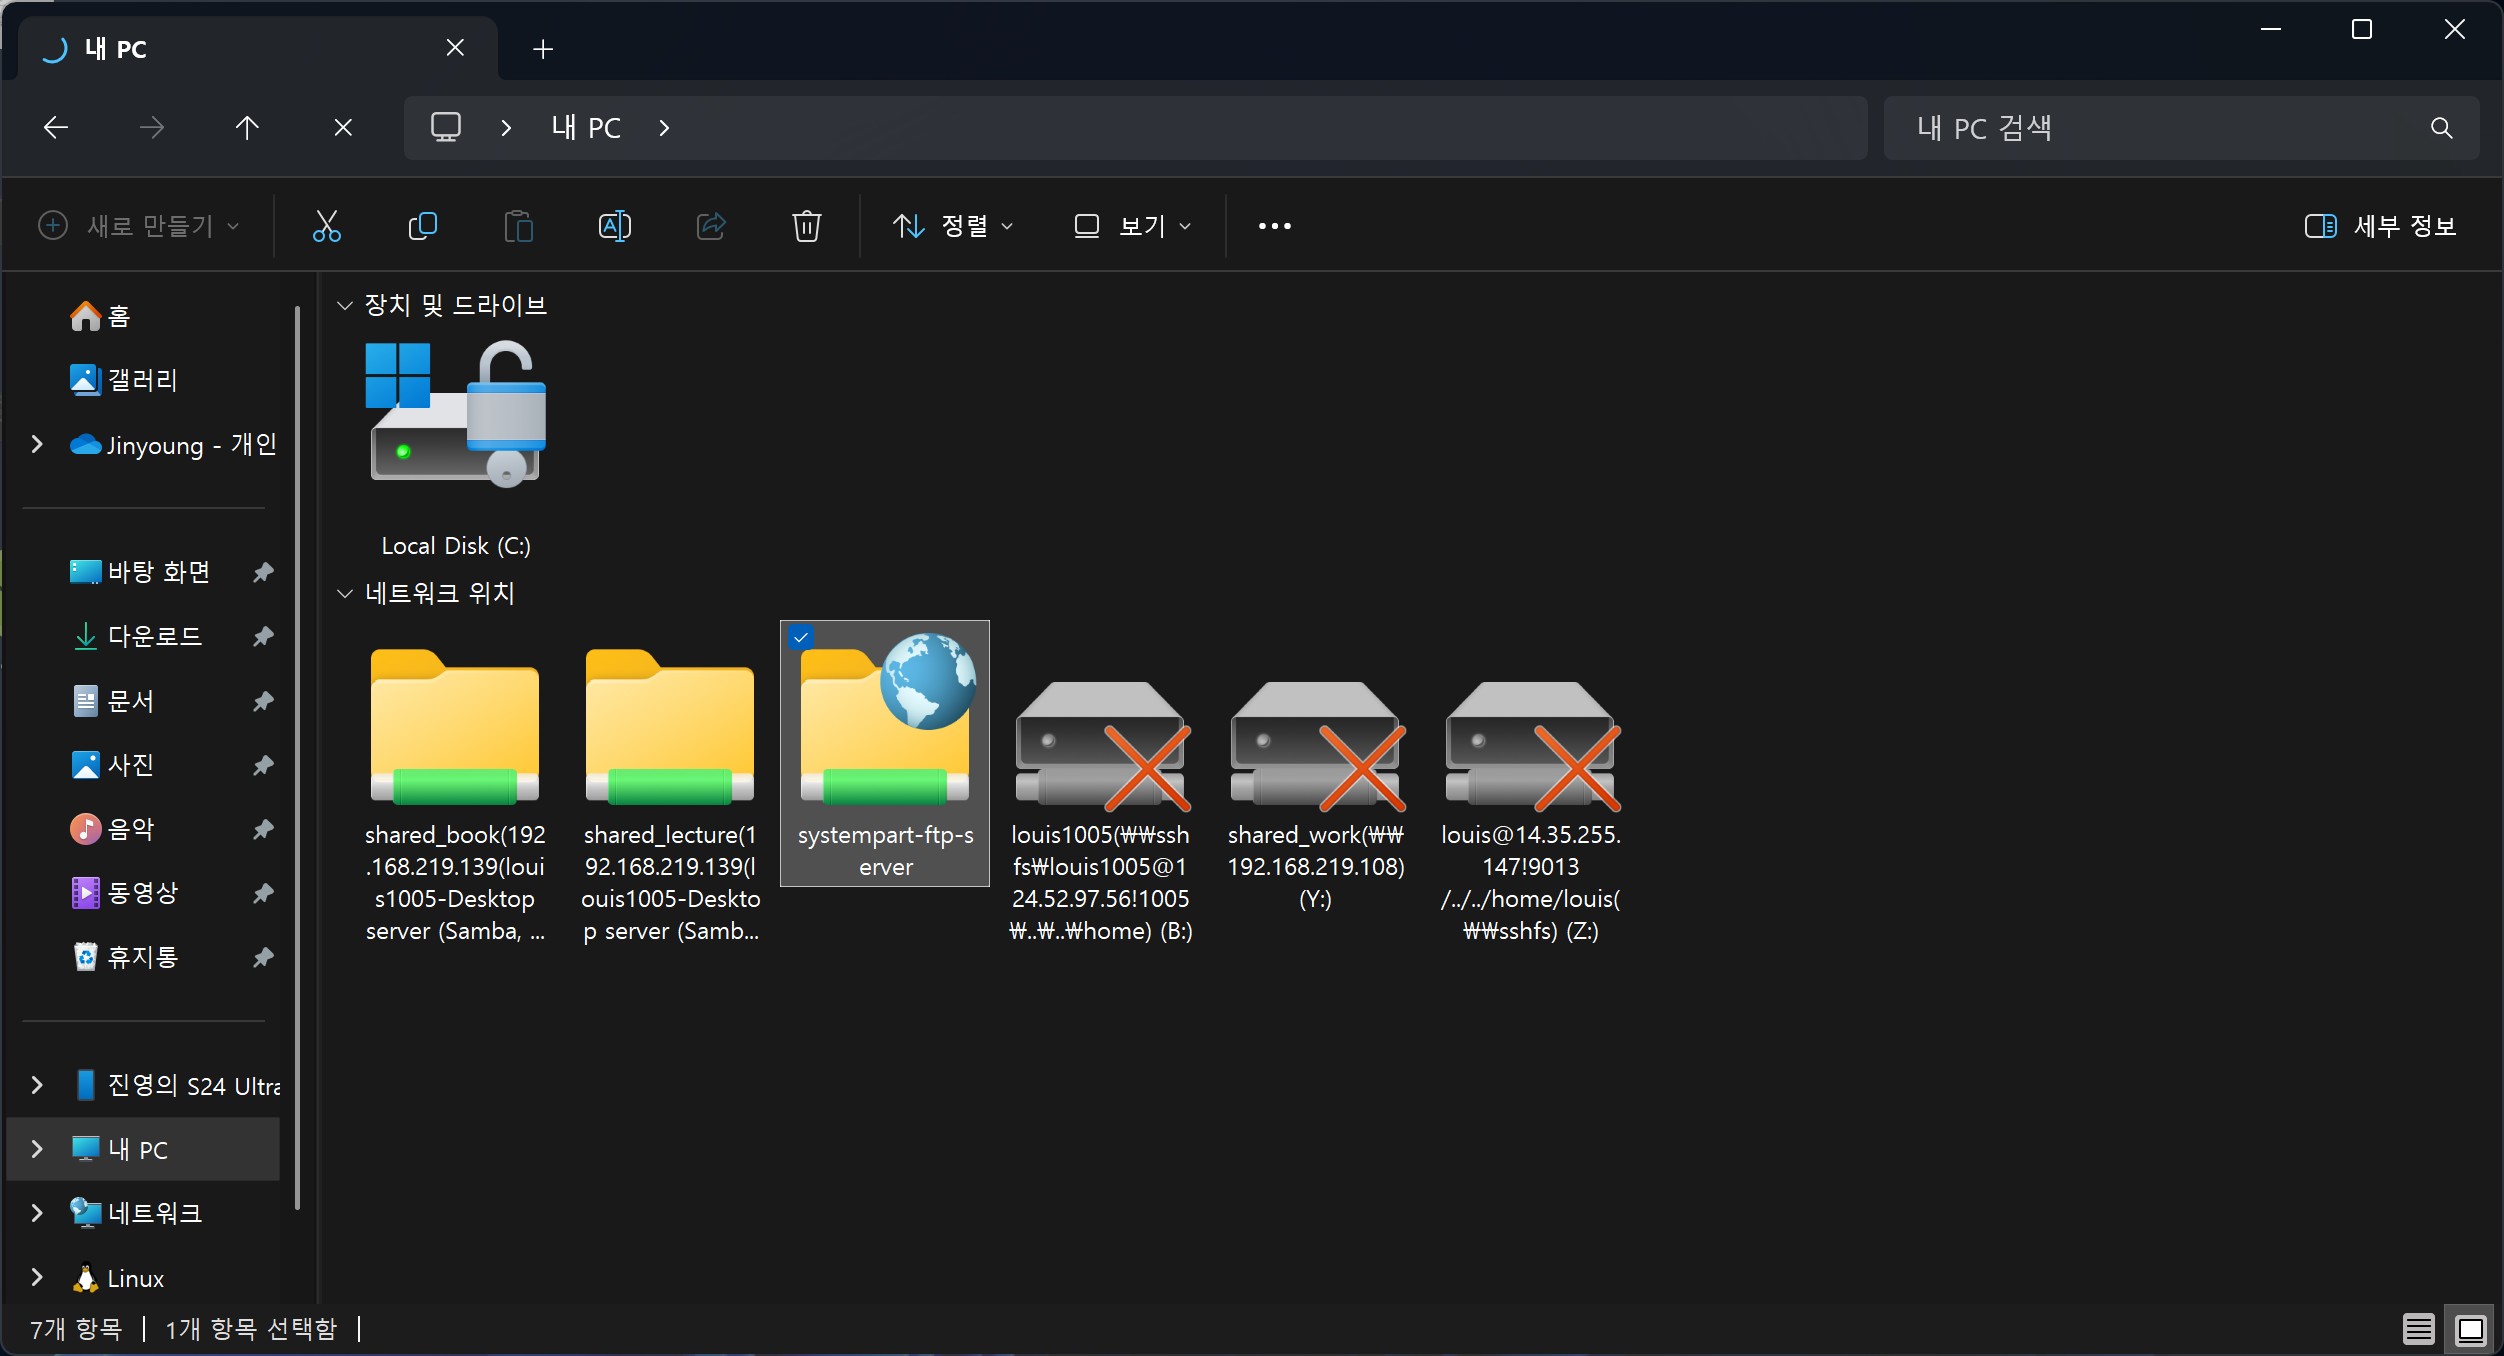Switch to large icons view in status bar
Viewport: 2504px width, 1356px height.
click(x=2470, y=1329)
